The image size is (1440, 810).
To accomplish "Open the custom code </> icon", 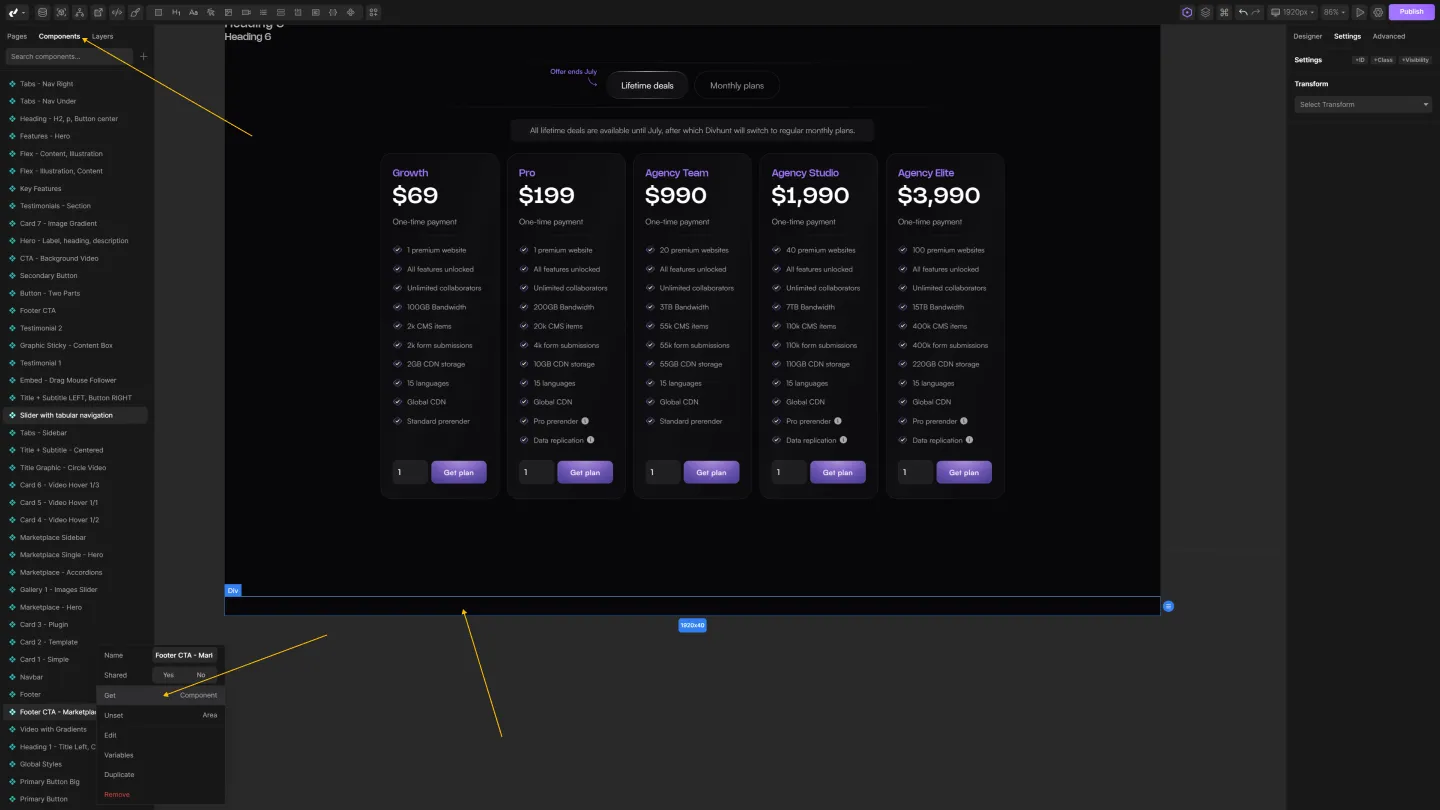I will tap(118, 12).
